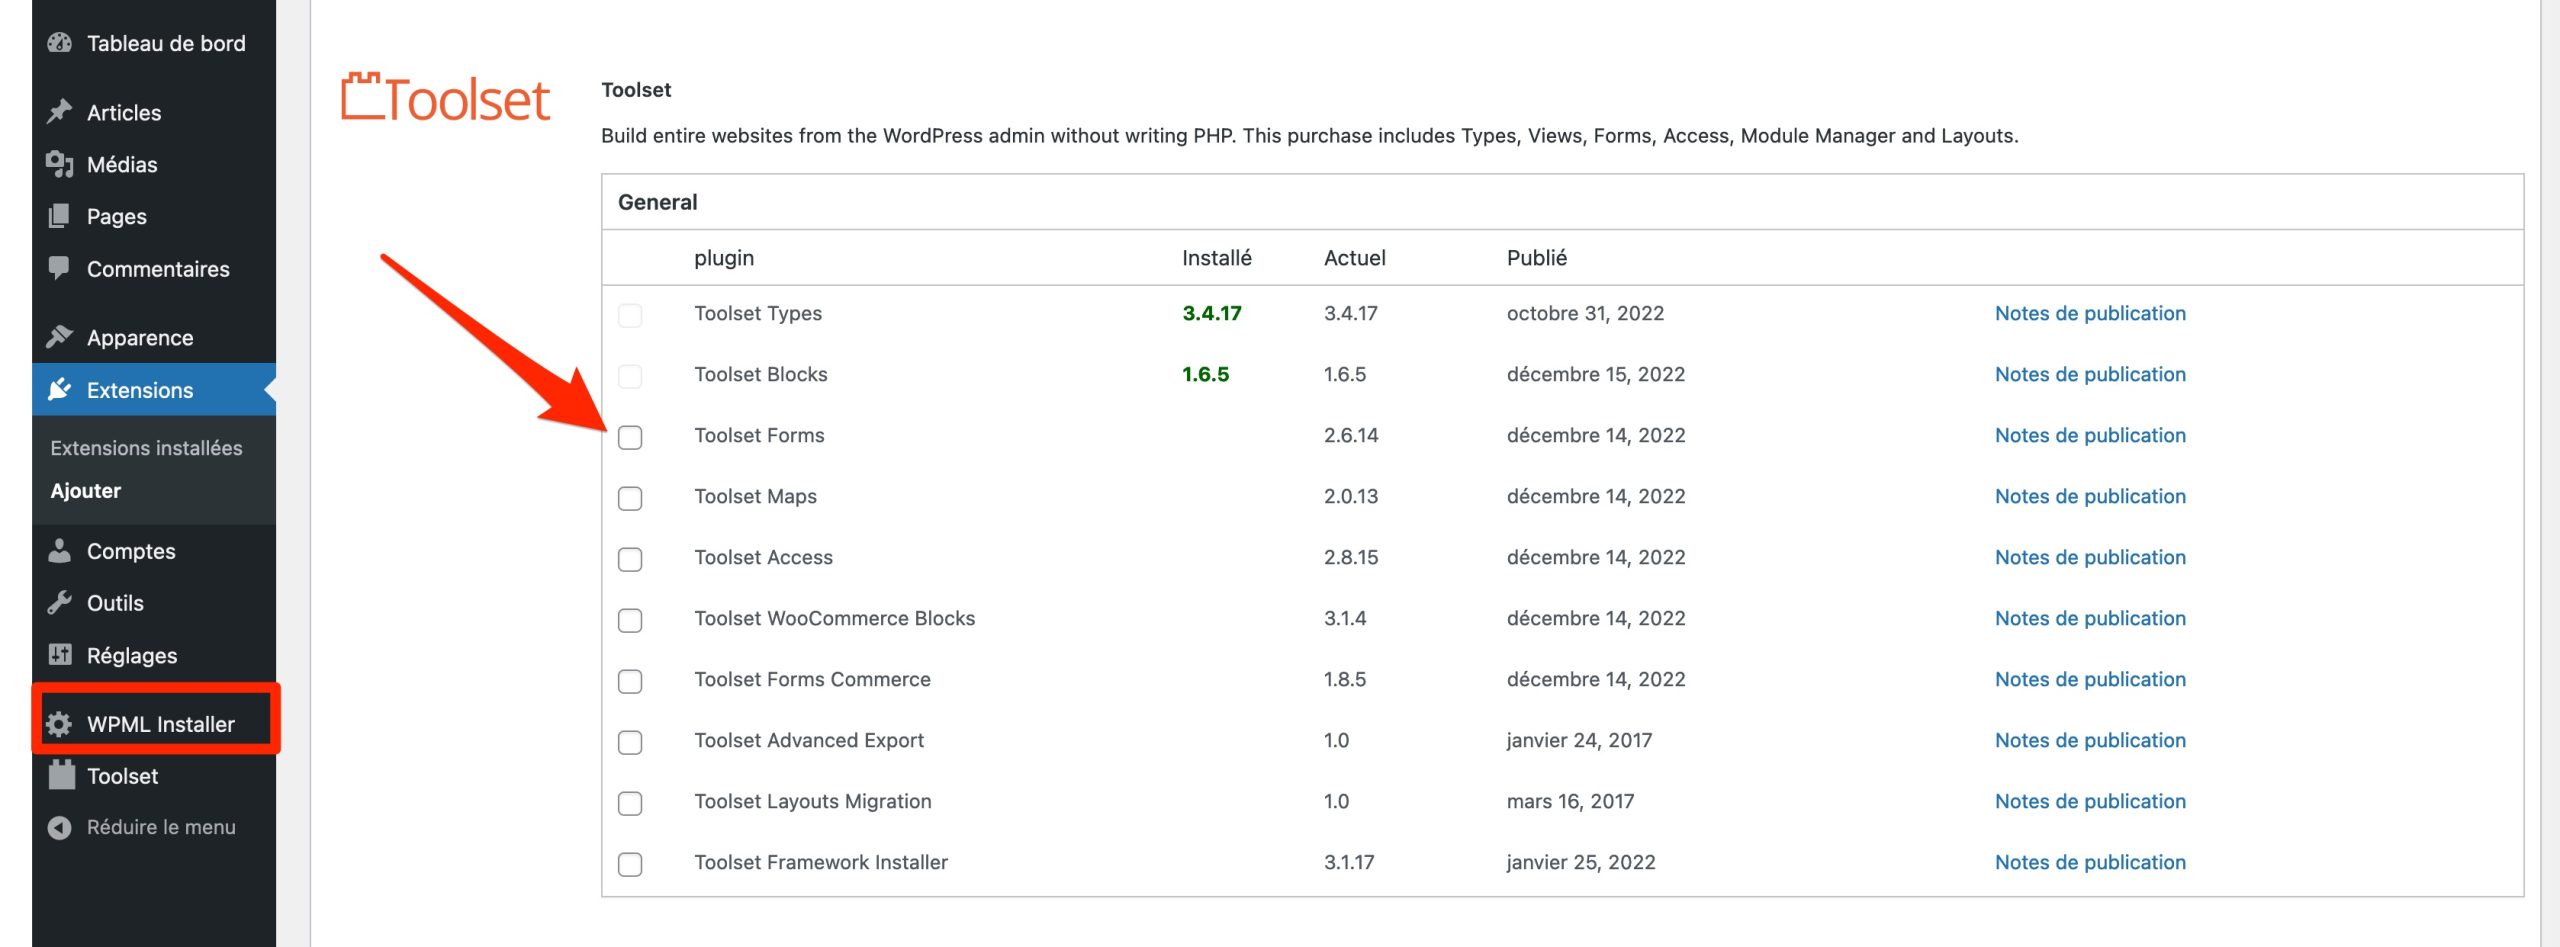Click the Toolset block icon in sidebar
The width and height of the screenshot is (2560, 947).
point(62,775)
